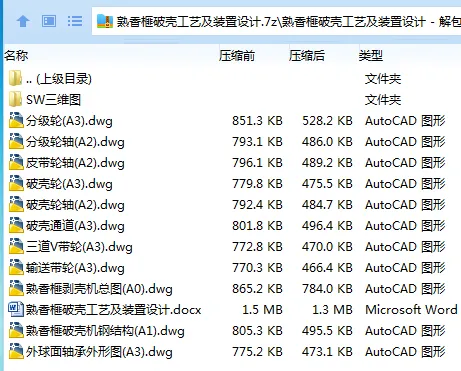
Task: Select file 破壳轮(A3).dwg
Action: [x=69, y=184]
